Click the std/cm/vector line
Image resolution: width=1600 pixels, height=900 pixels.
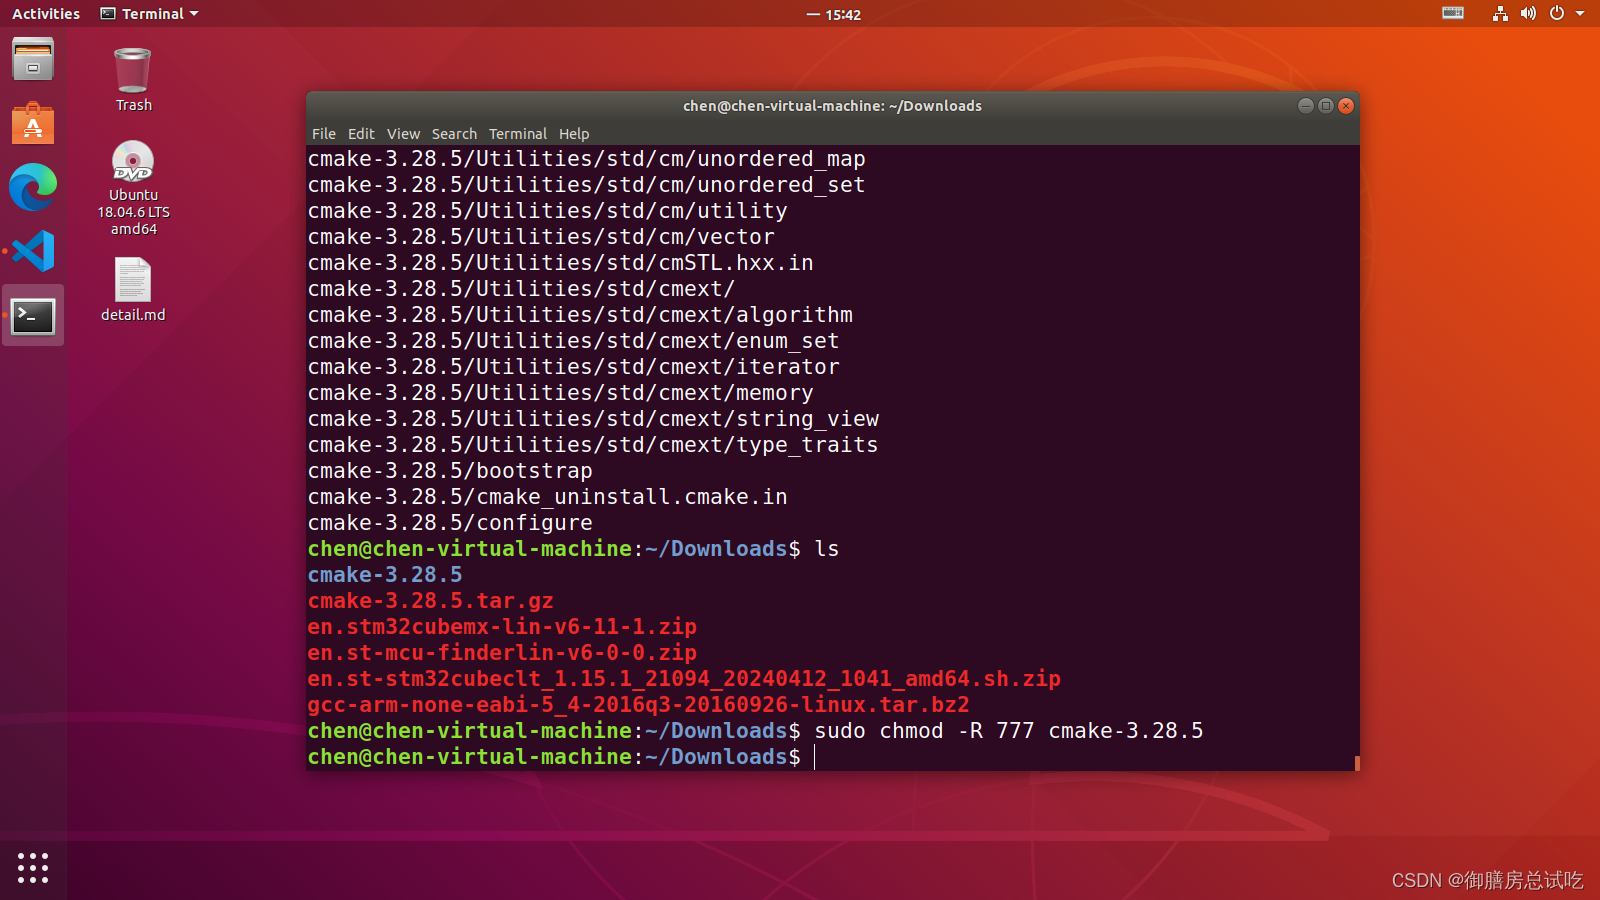pyautogui.click(x=541, y=237)
